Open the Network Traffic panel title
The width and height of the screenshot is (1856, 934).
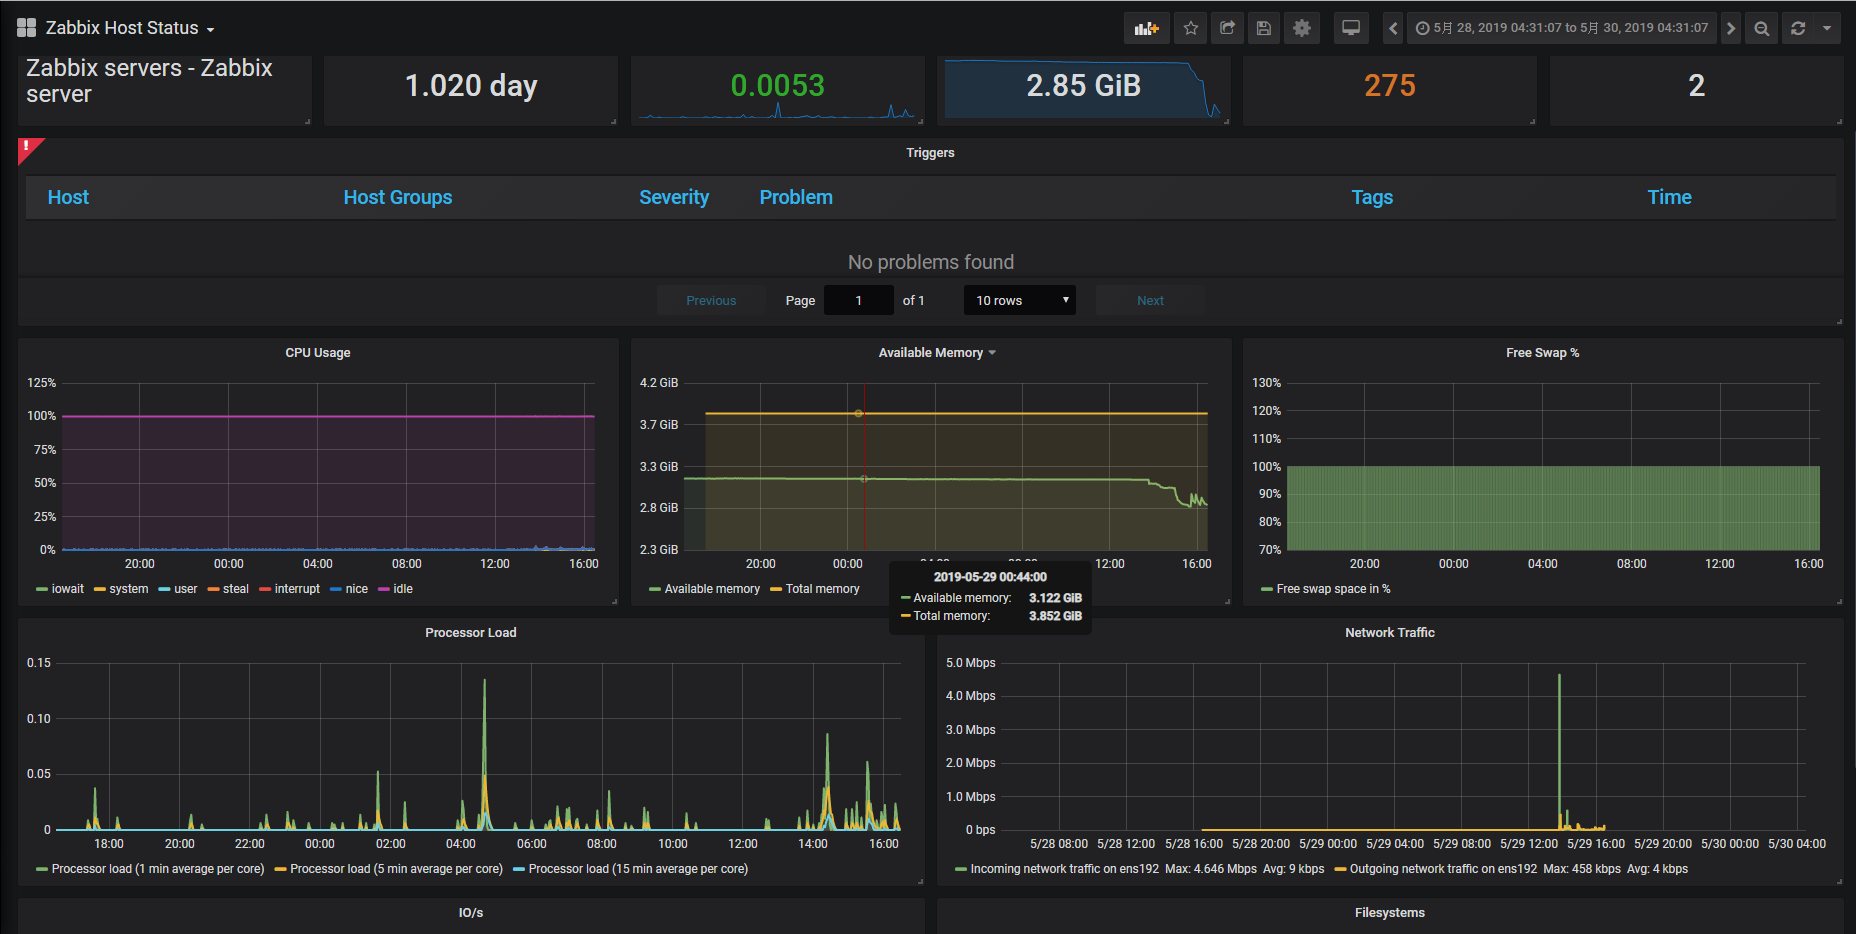(x=1389, y=632)
